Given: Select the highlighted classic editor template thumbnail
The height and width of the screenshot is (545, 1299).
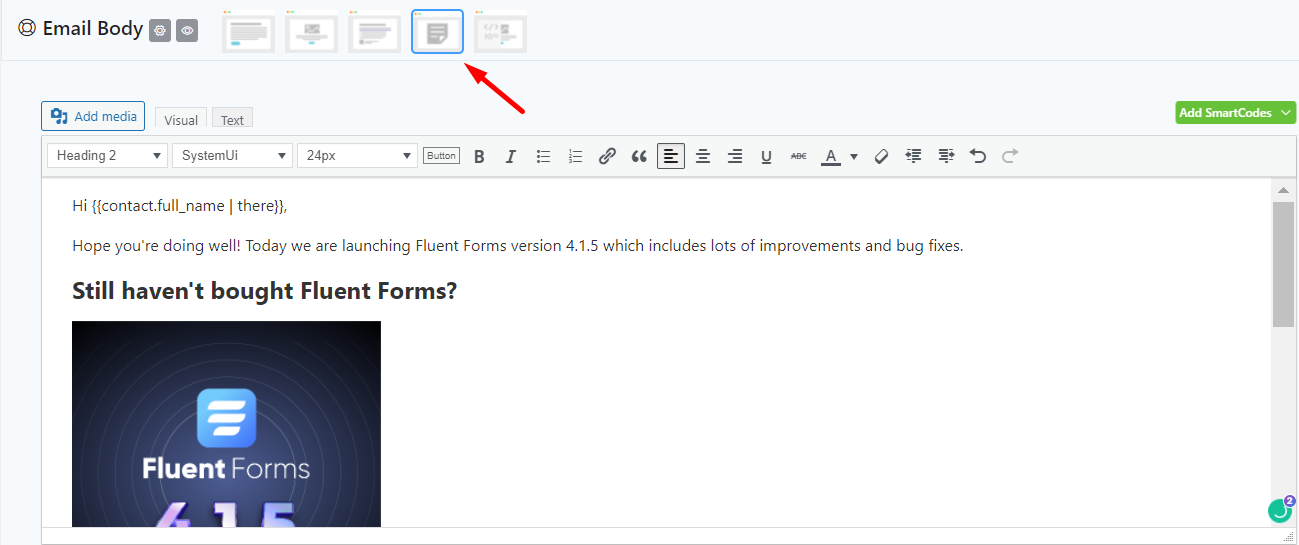Looking at the screenshot, I should (x=437, y=31).
